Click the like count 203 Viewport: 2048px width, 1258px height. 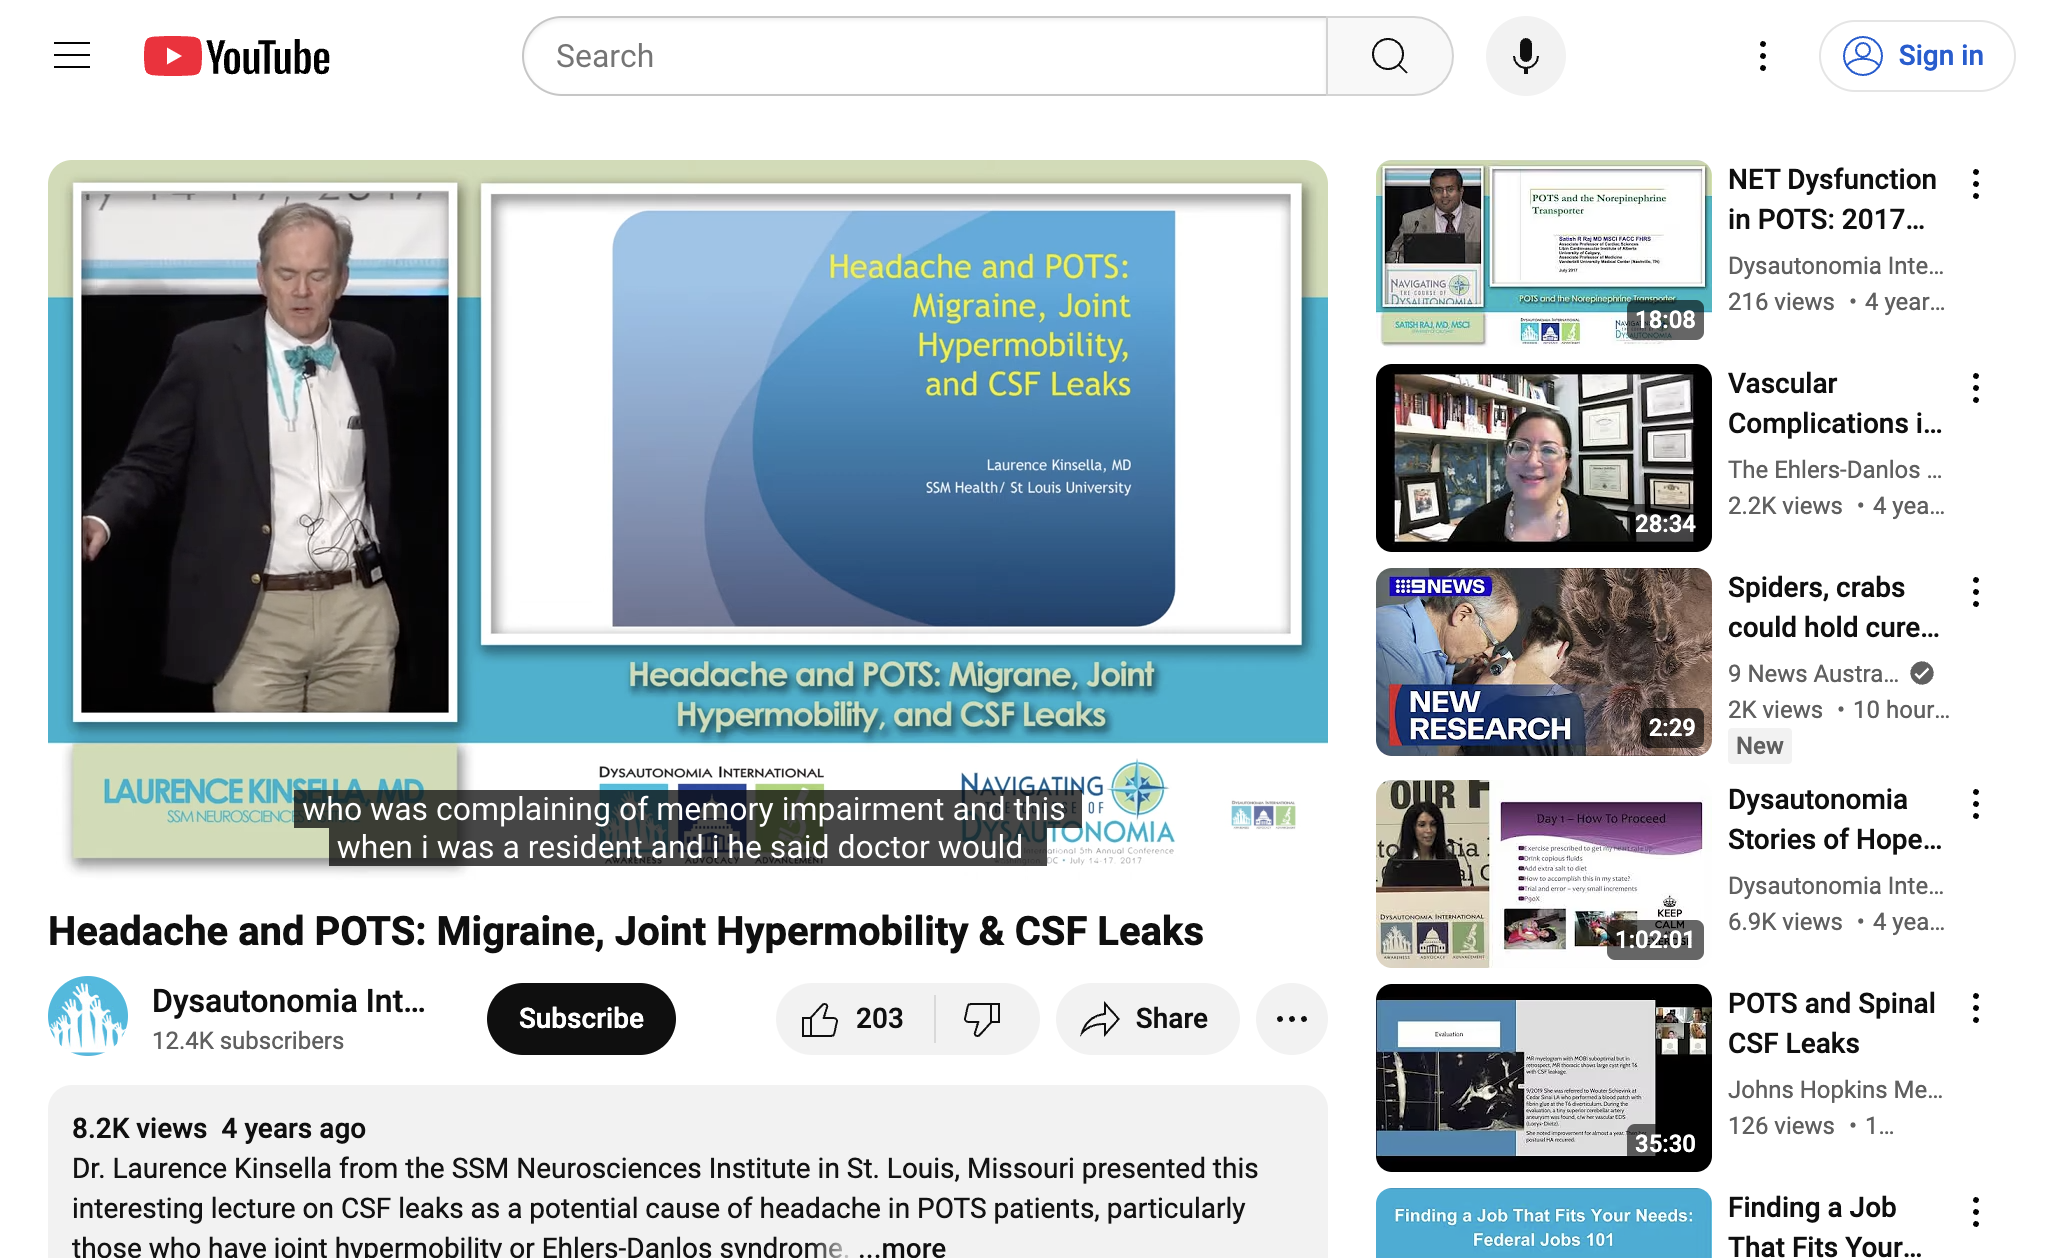pos(879,1019)
